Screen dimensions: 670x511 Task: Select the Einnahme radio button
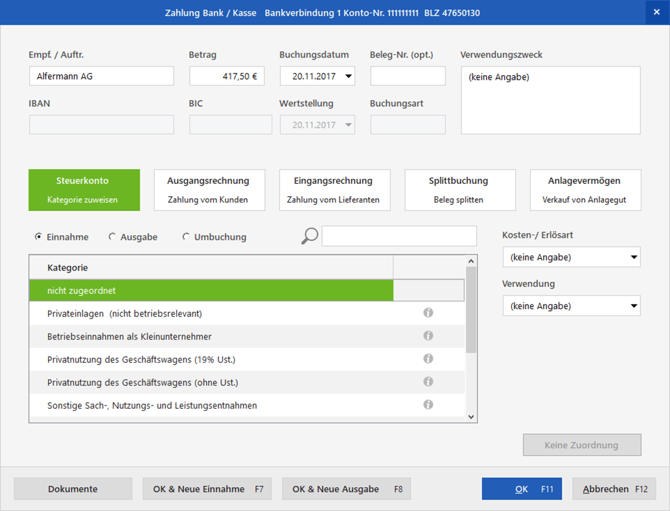[39, 237]
